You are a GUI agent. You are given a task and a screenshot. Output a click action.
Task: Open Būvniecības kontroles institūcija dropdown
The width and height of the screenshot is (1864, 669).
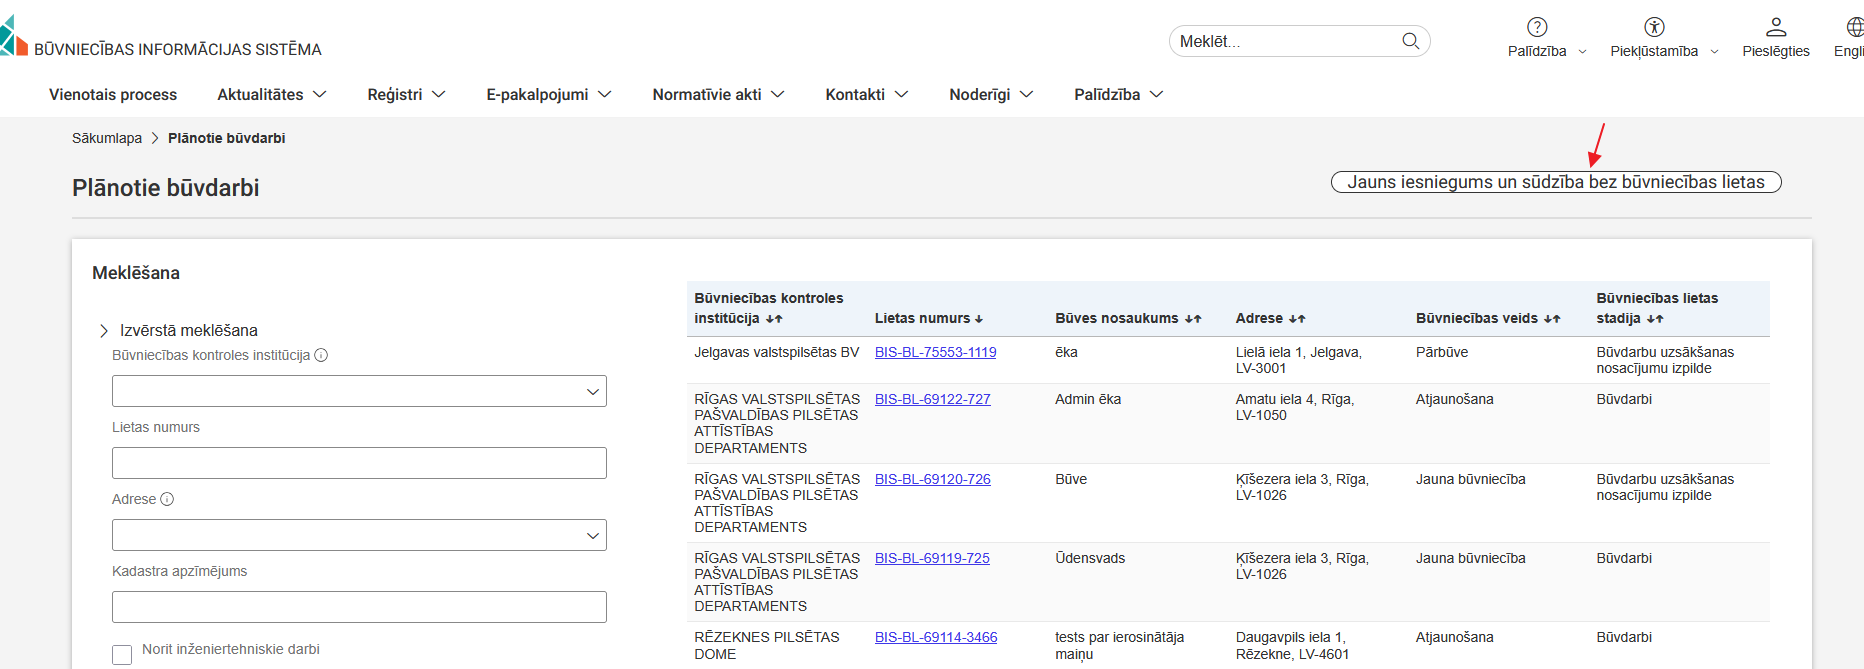[x=359, y=391]
